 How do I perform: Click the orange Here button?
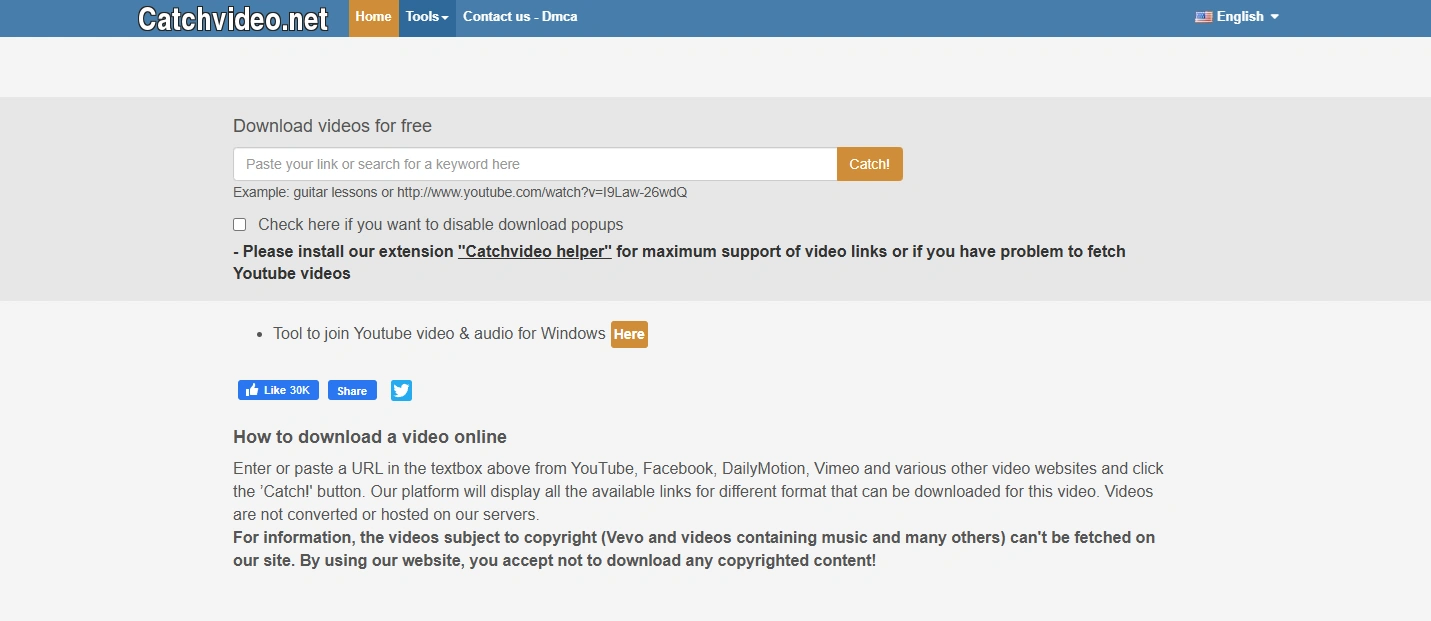click(629, 334)
